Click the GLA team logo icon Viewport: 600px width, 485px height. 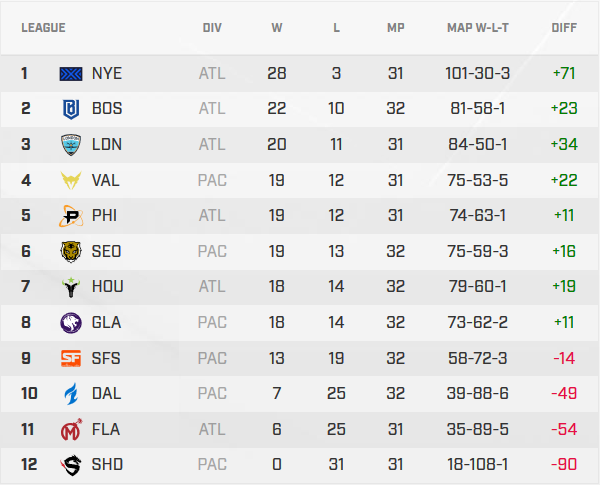(x=72, y=322)
